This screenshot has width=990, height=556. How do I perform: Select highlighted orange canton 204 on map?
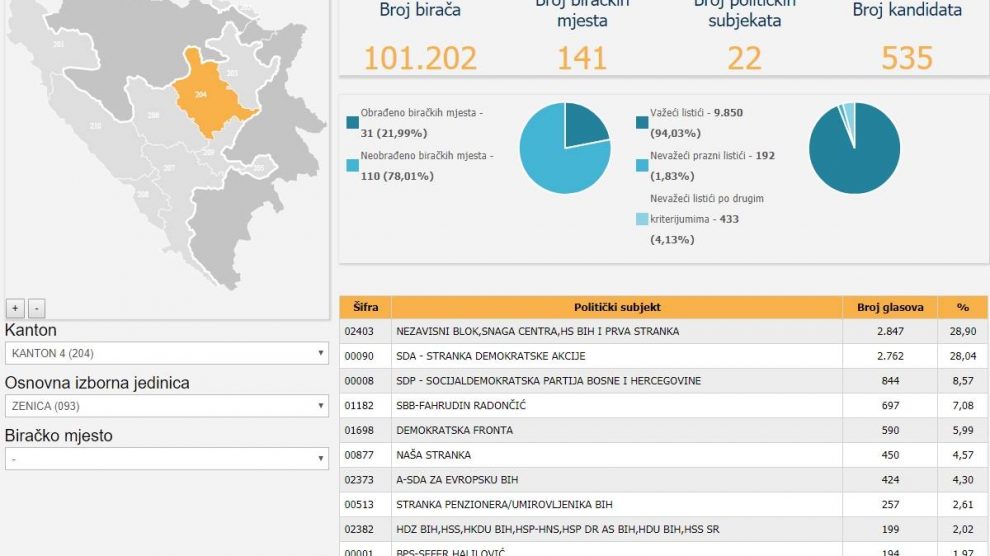tap(203, 97)
